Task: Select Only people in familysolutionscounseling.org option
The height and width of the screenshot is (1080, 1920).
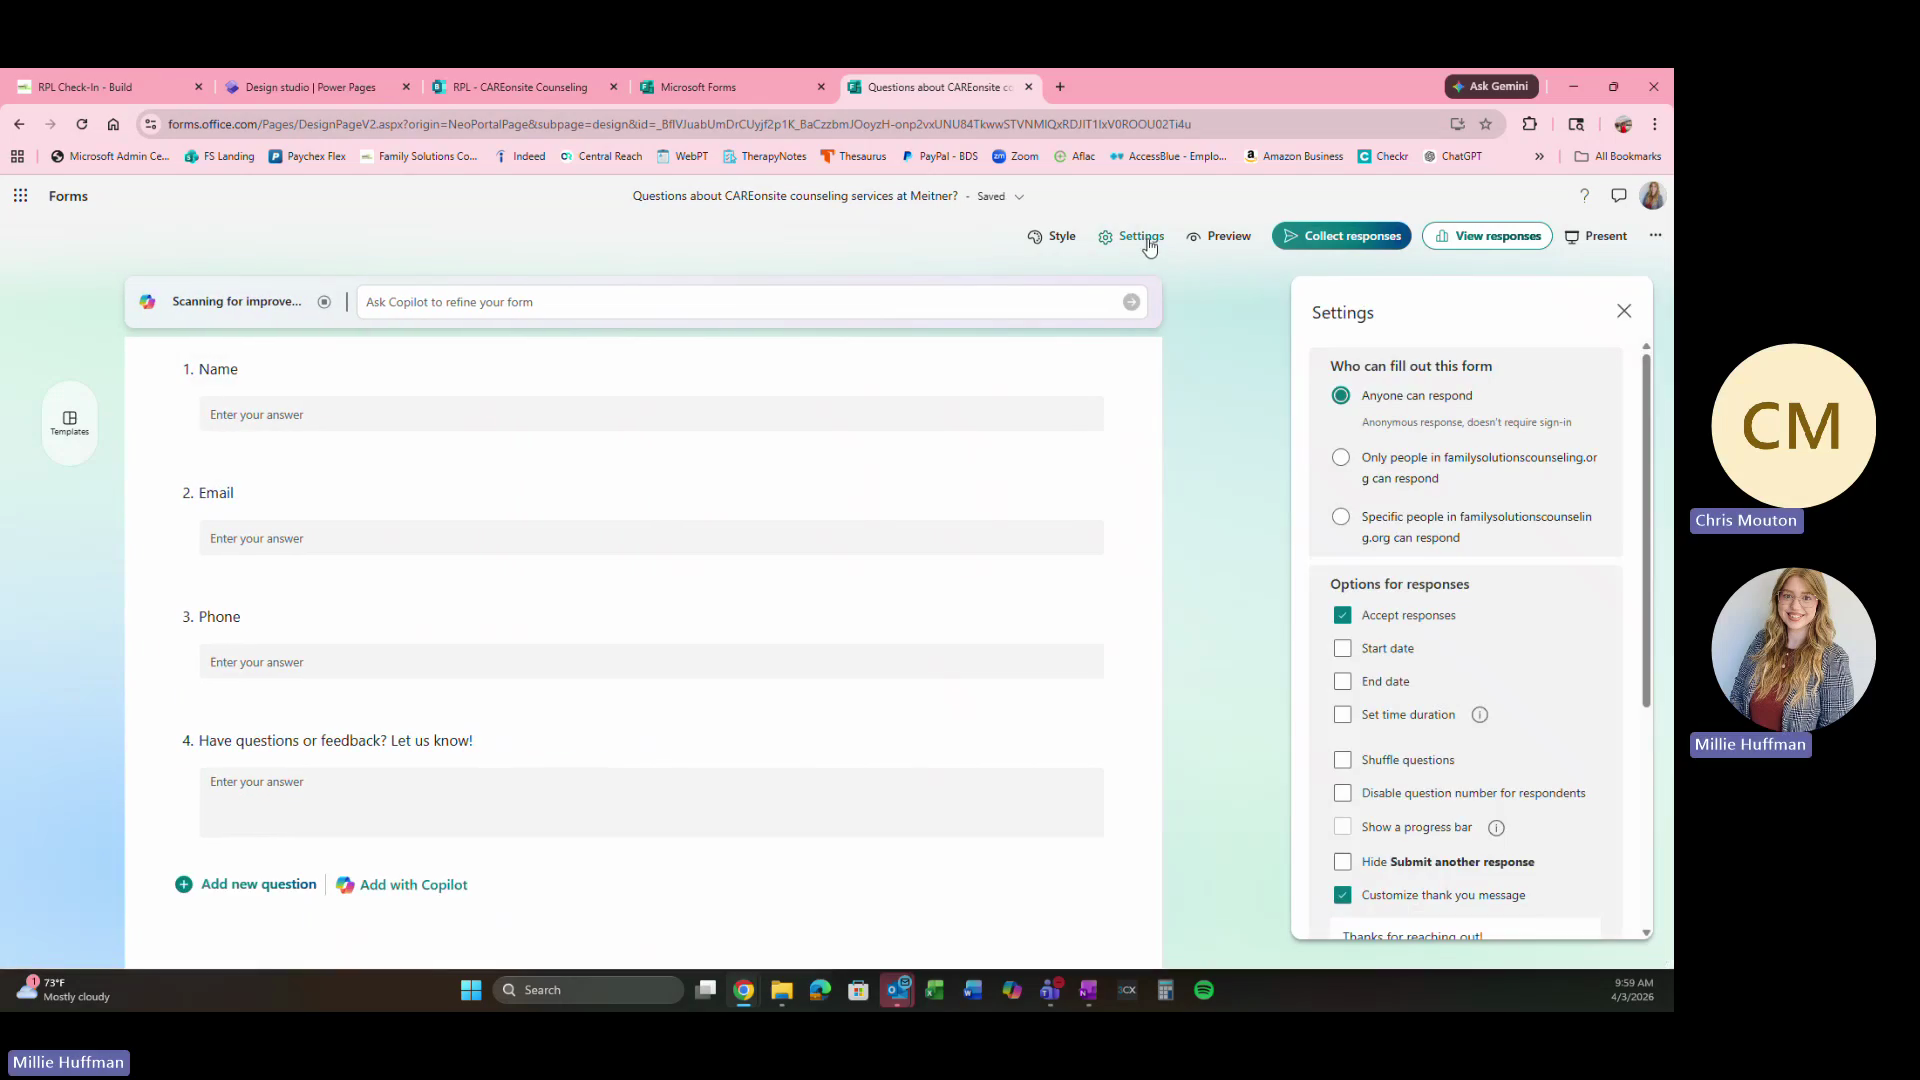Action: (1341, 457)
